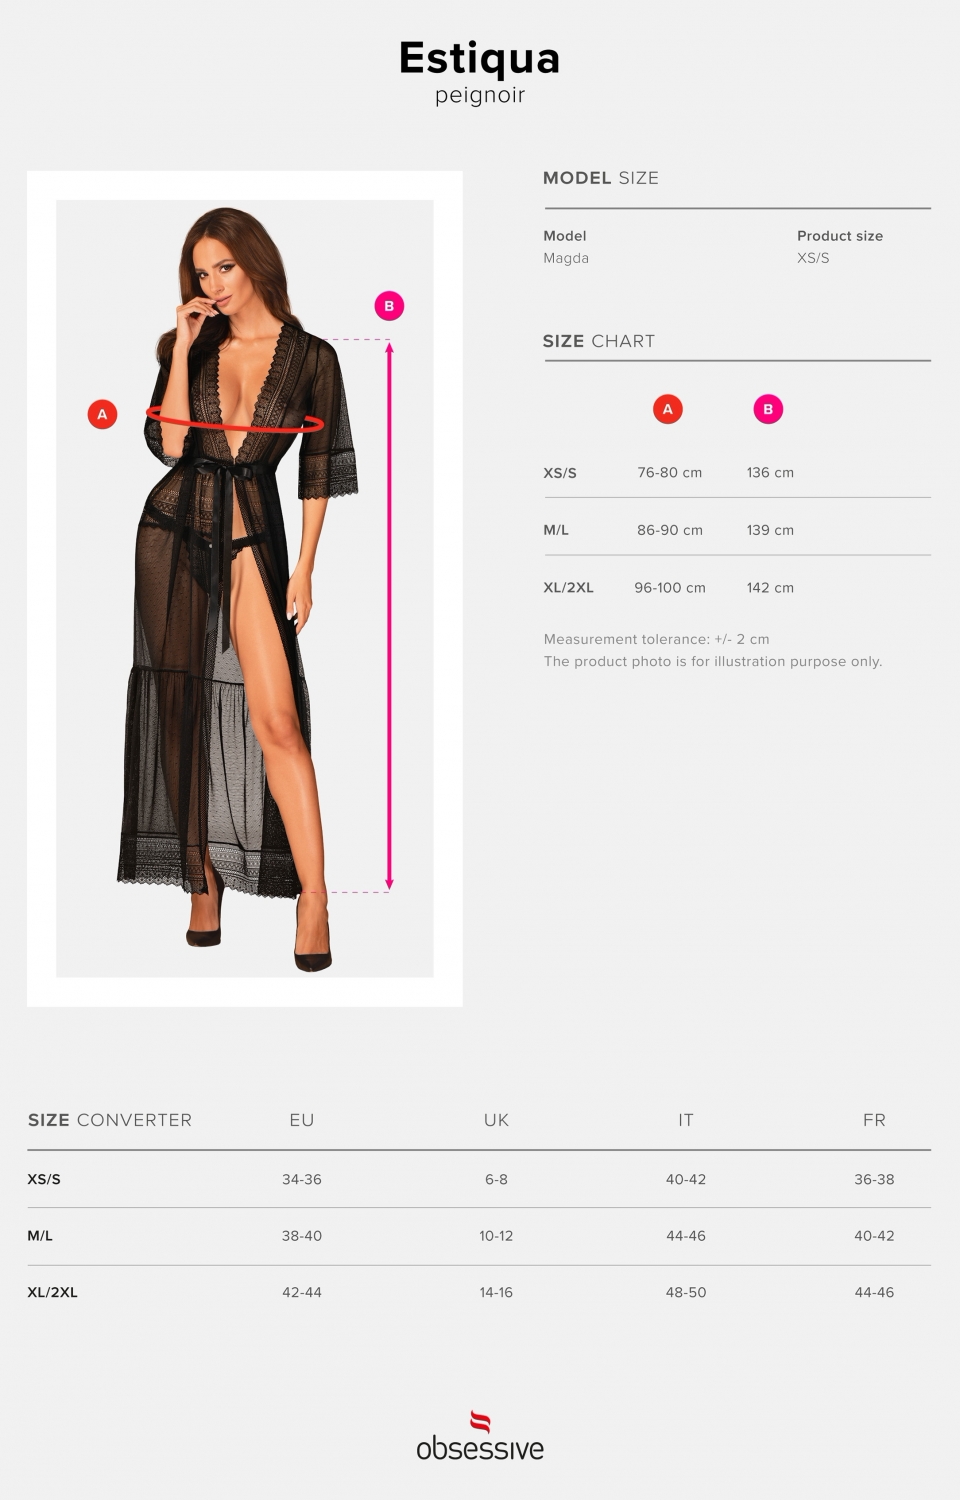This screenshot has width=960, height=1500.
Task: Click the M/L row in the size chart
Action: click(x=737, y=530)
